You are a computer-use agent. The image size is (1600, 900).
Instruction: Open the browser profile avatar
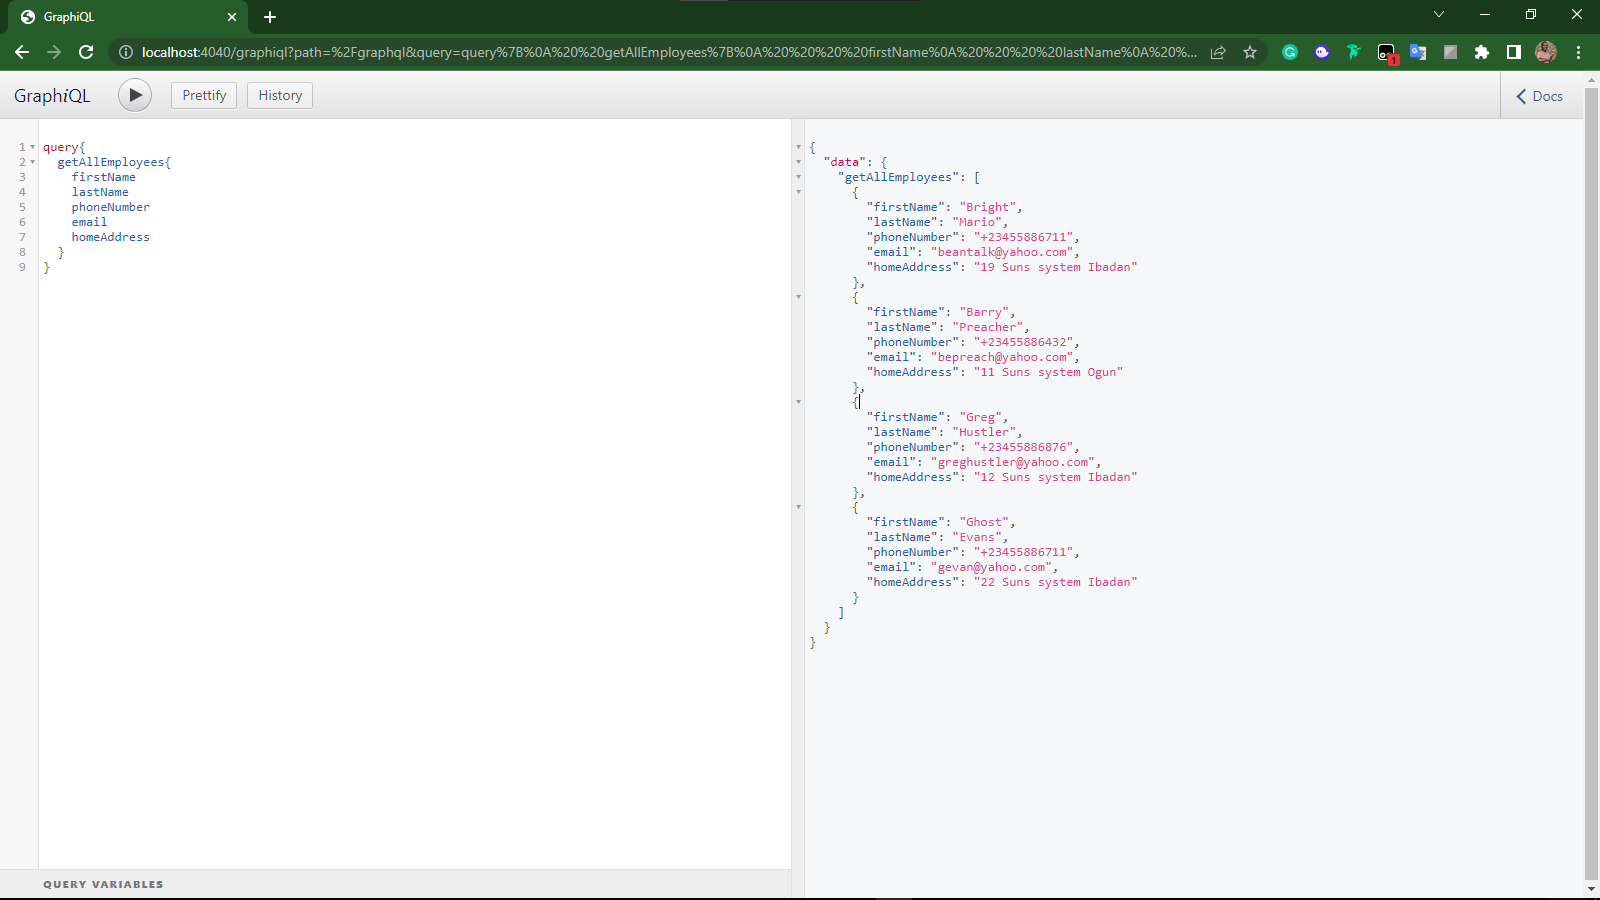pyautogui.click(x=1546, y=52)
